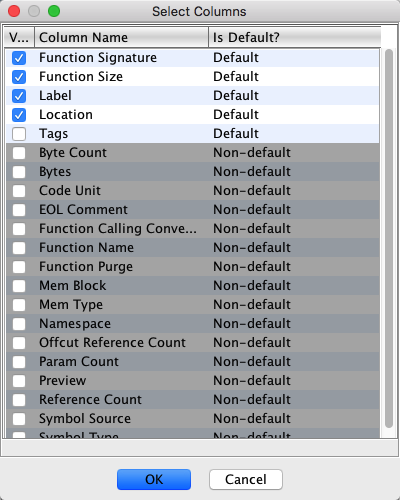The width and height of the screenshot is (400, 500).
Task: Click the V... visibility column header
Action: pyautogui.click(x=19, y=37)
